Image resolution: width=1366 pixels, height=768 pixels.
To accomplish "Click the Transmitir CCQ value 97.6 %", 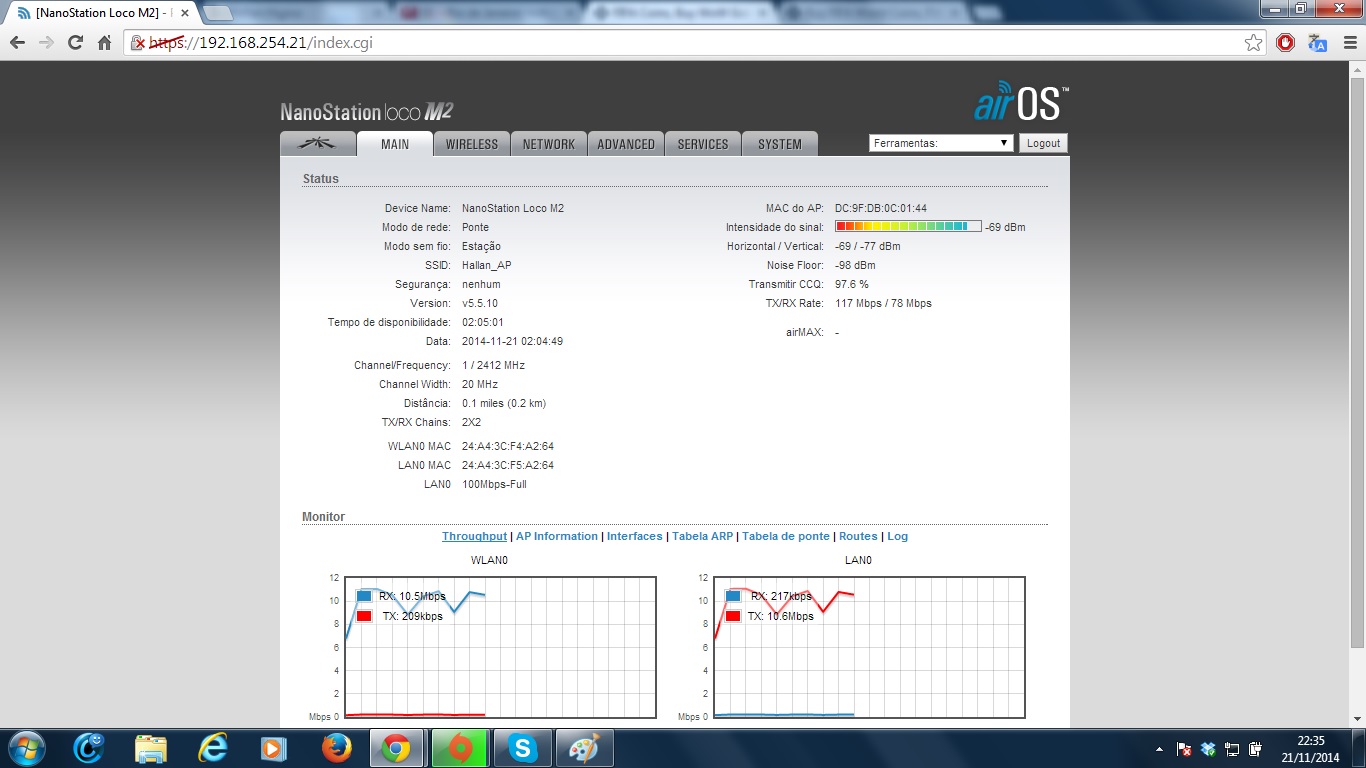I will [x=852, y=284].
